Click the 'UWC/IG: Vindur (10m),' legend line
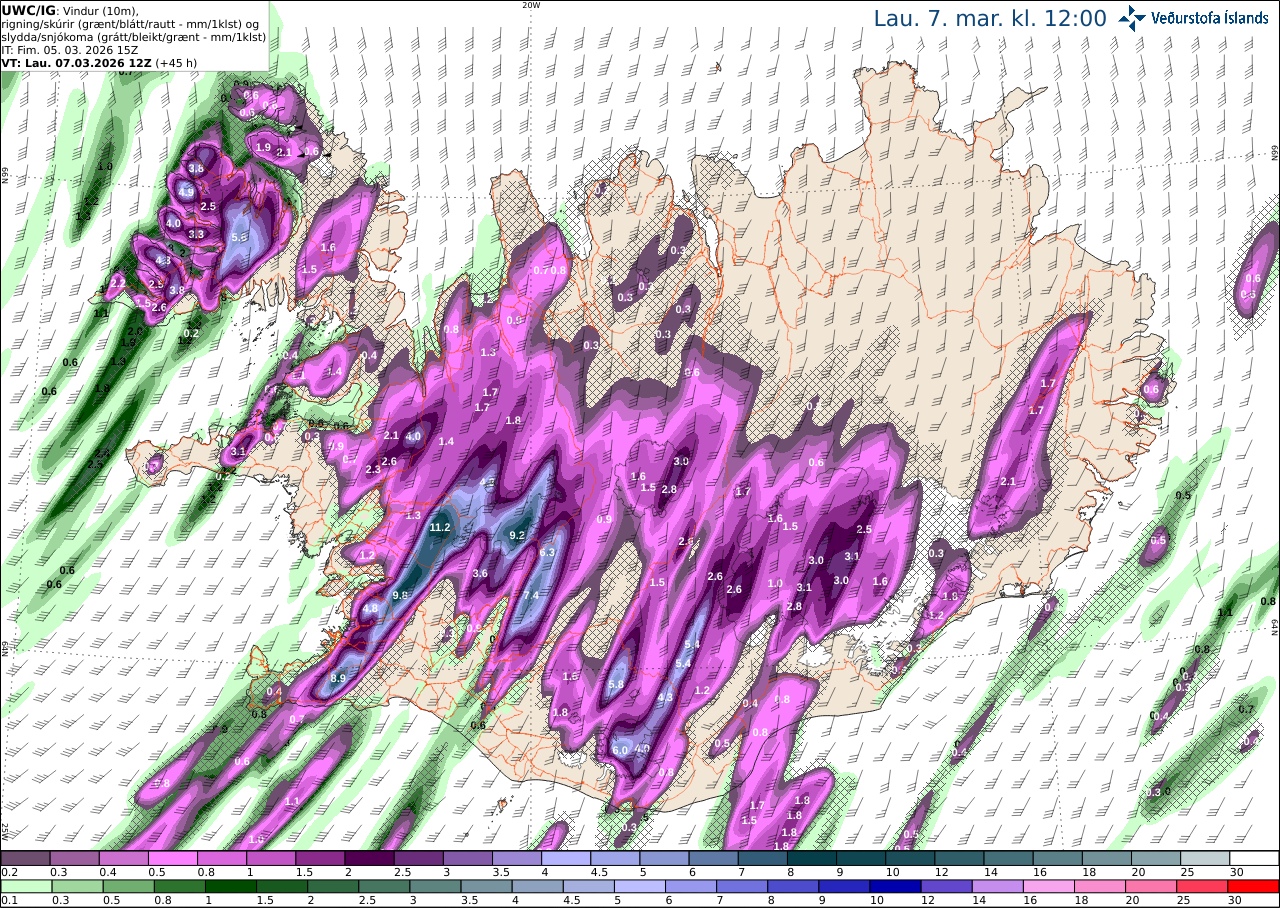 [x=70, y=10]
